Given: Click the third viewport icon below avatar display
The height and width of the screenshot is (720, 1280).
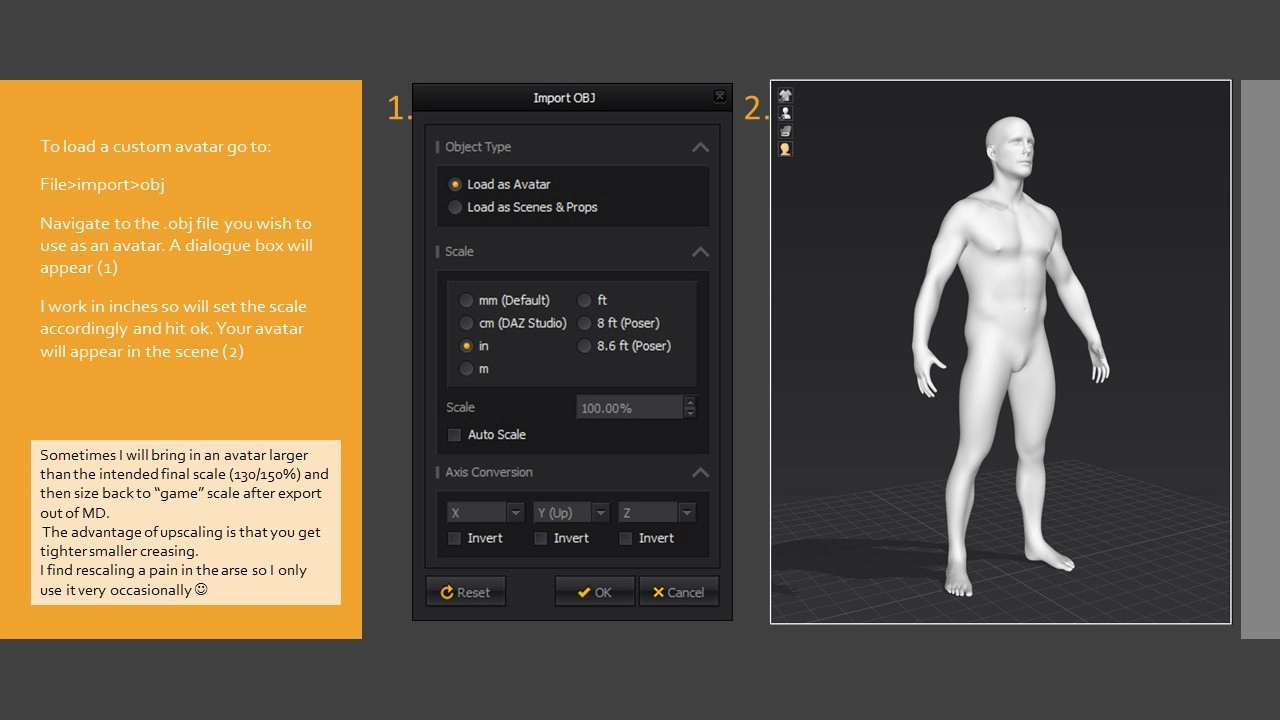Looking at the screenshot, I should click(x=785, y=131).
